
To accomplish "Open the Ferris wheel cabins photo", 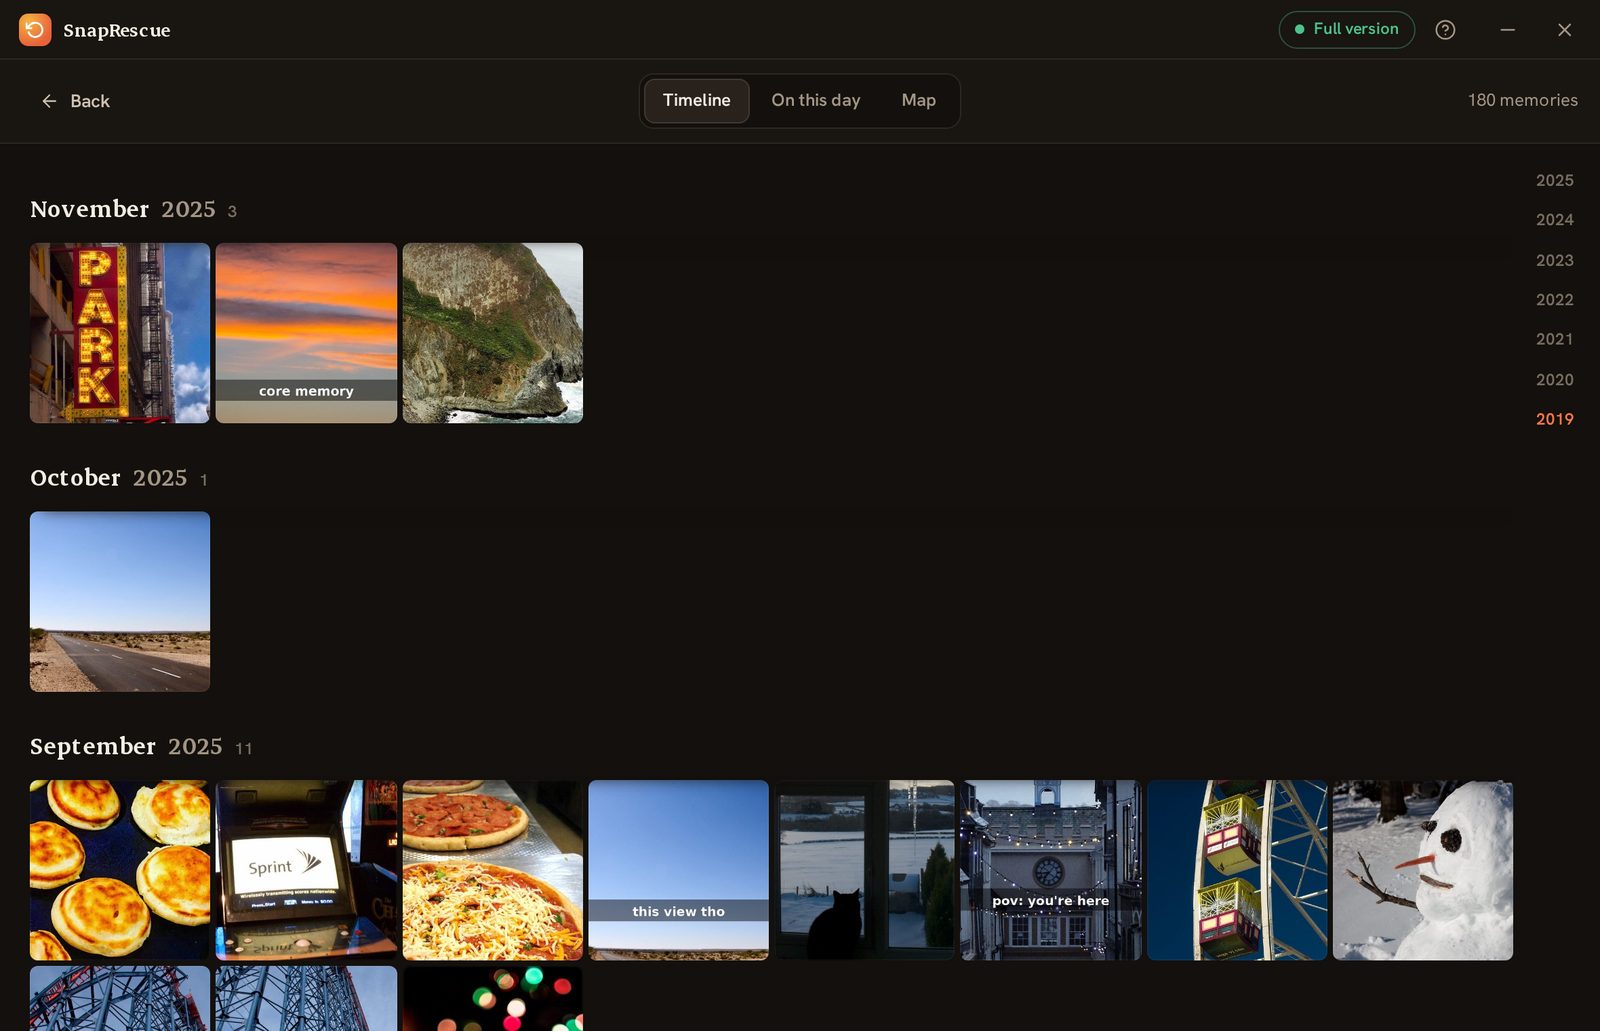I will pyautogui.click(x=1237, y=870).
